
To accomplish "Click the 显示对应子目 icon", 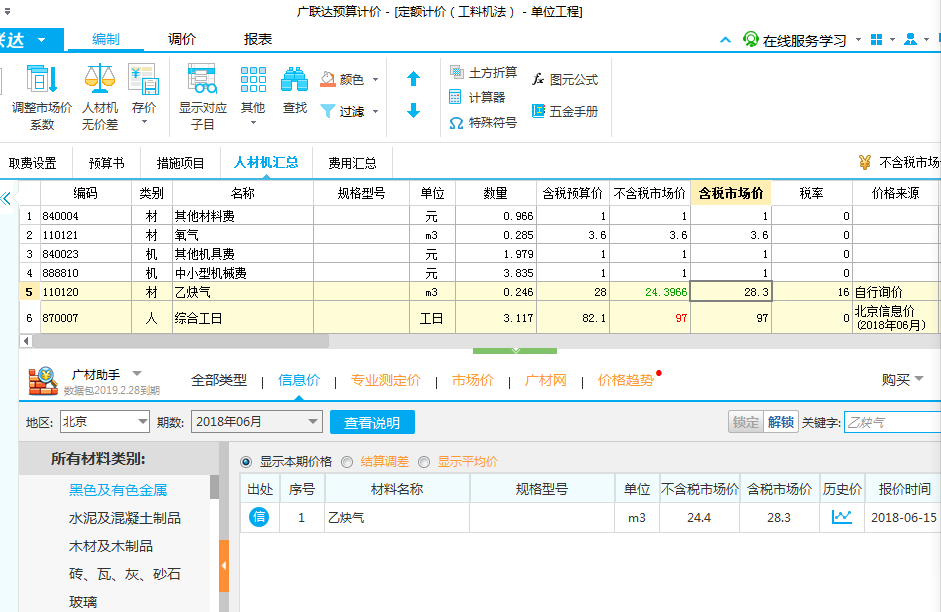I will 202,79.
